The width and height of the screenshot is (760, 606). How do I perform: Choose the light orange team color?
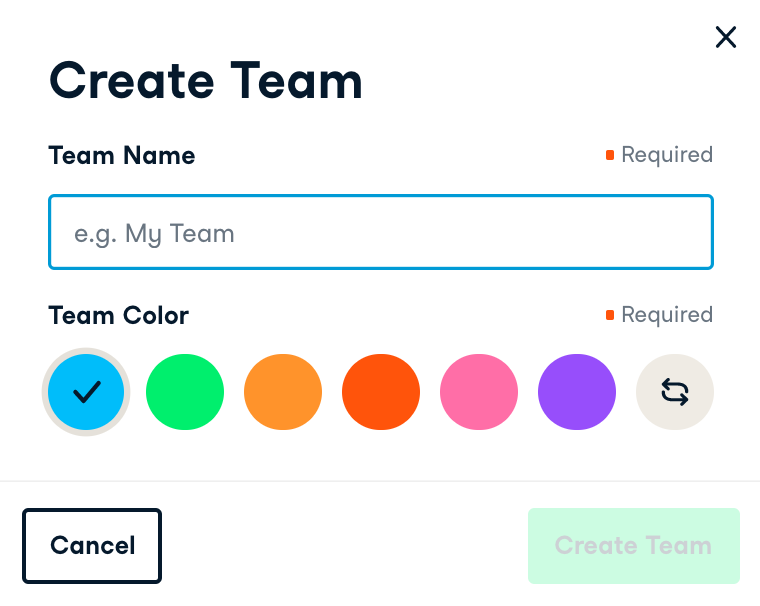[282, 393]
